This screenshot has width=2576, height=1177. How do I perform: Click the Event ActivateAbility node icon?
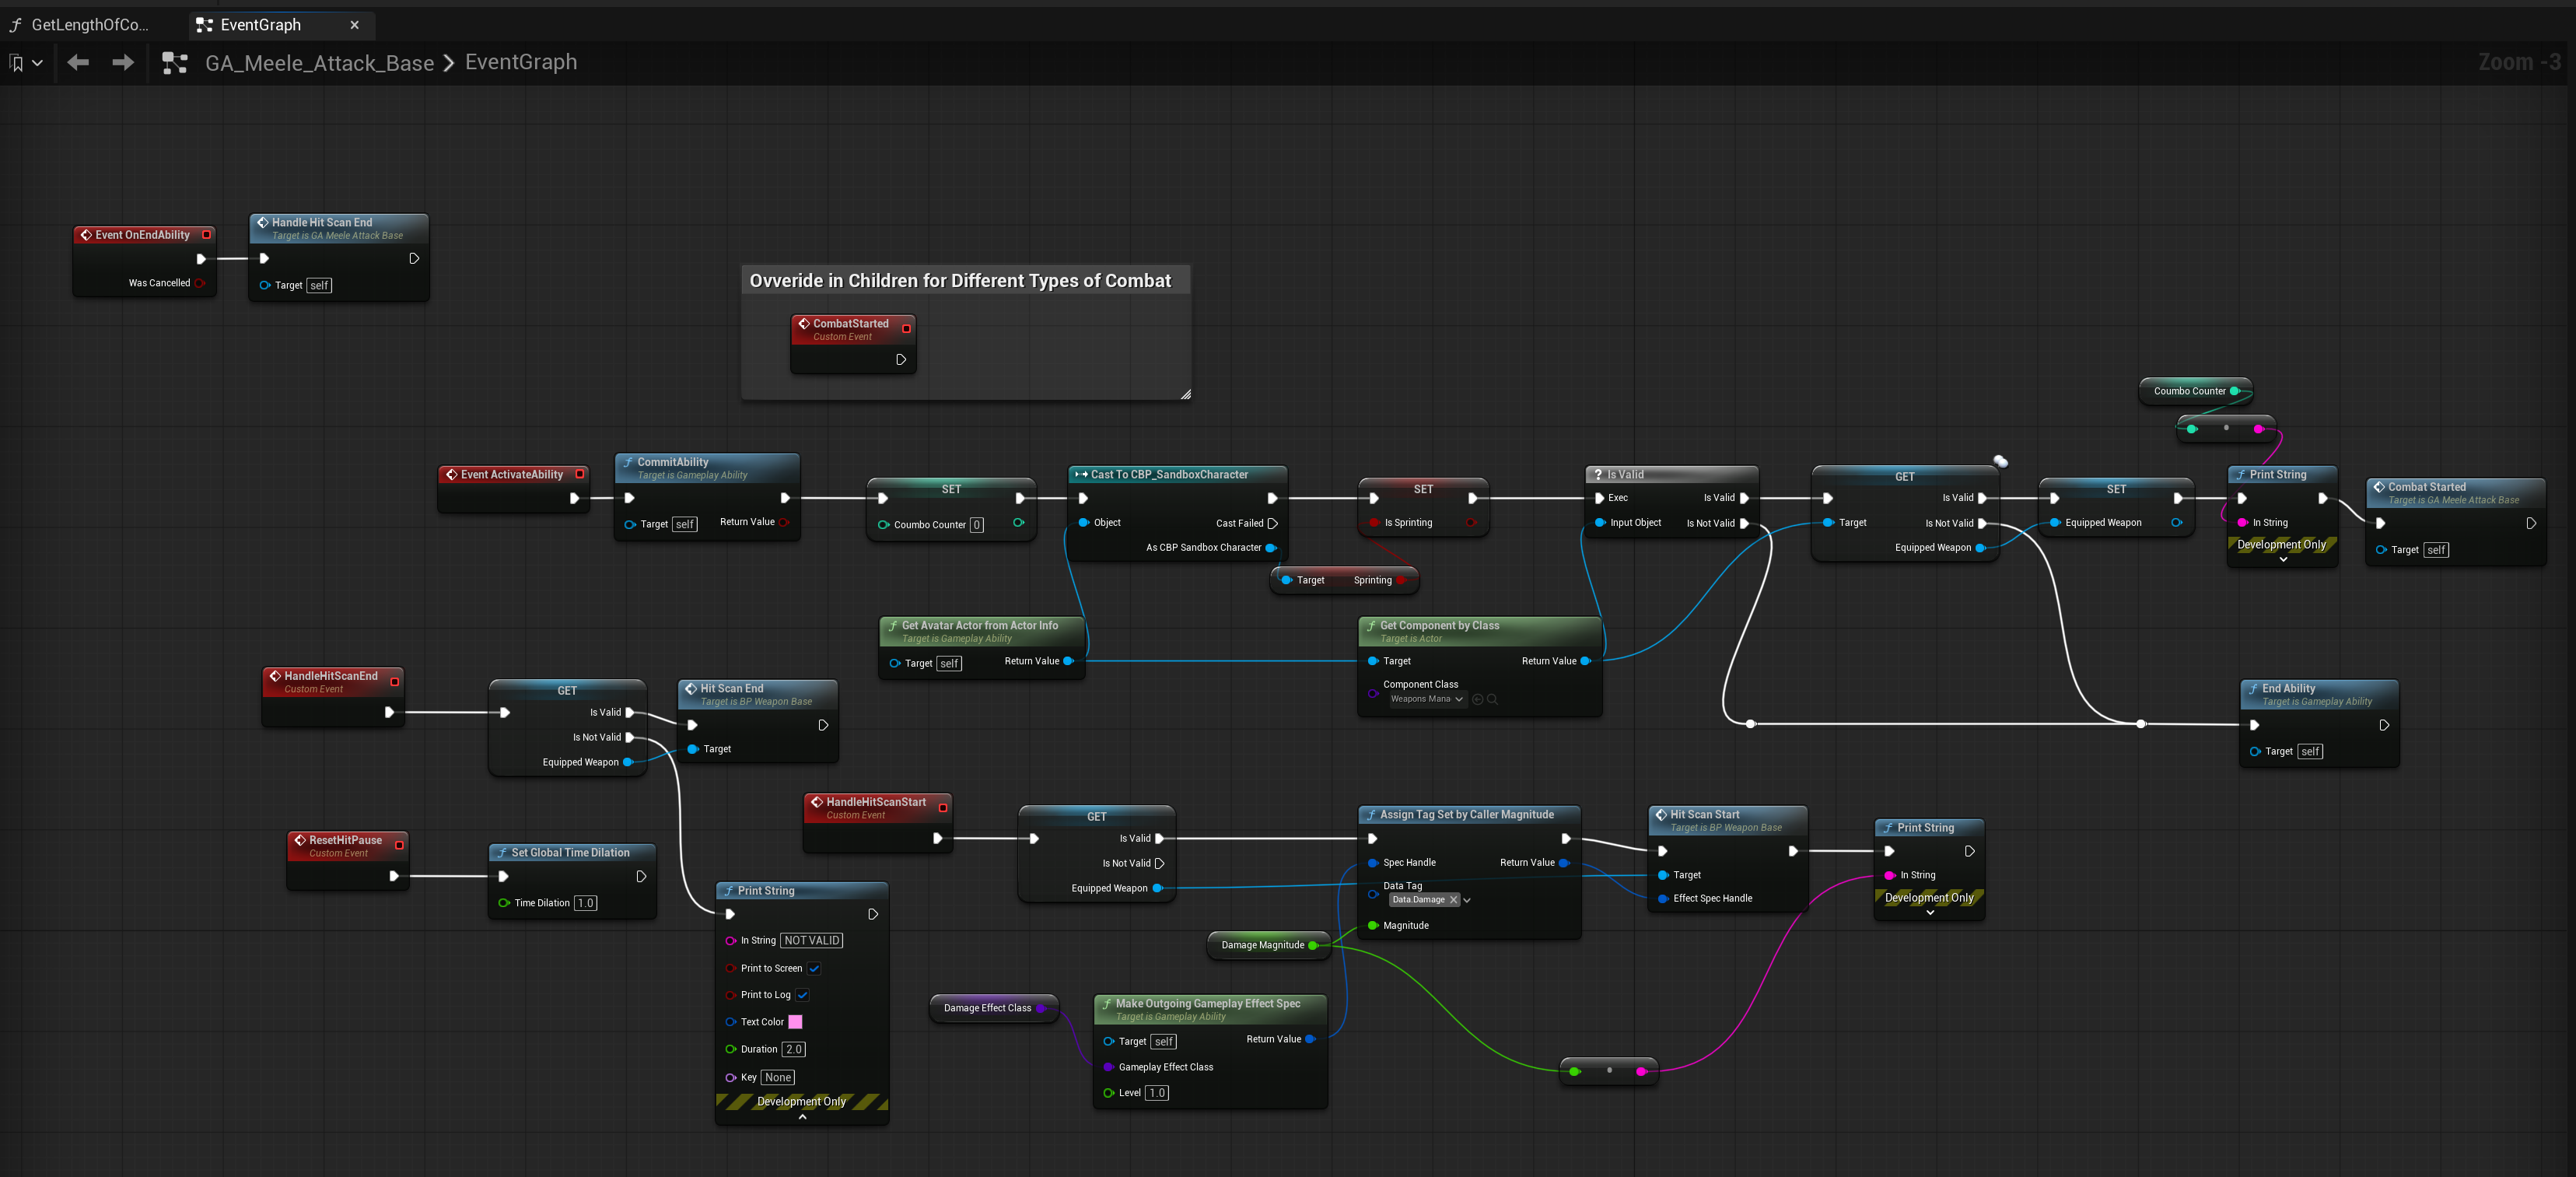click(x=452, y=475)
